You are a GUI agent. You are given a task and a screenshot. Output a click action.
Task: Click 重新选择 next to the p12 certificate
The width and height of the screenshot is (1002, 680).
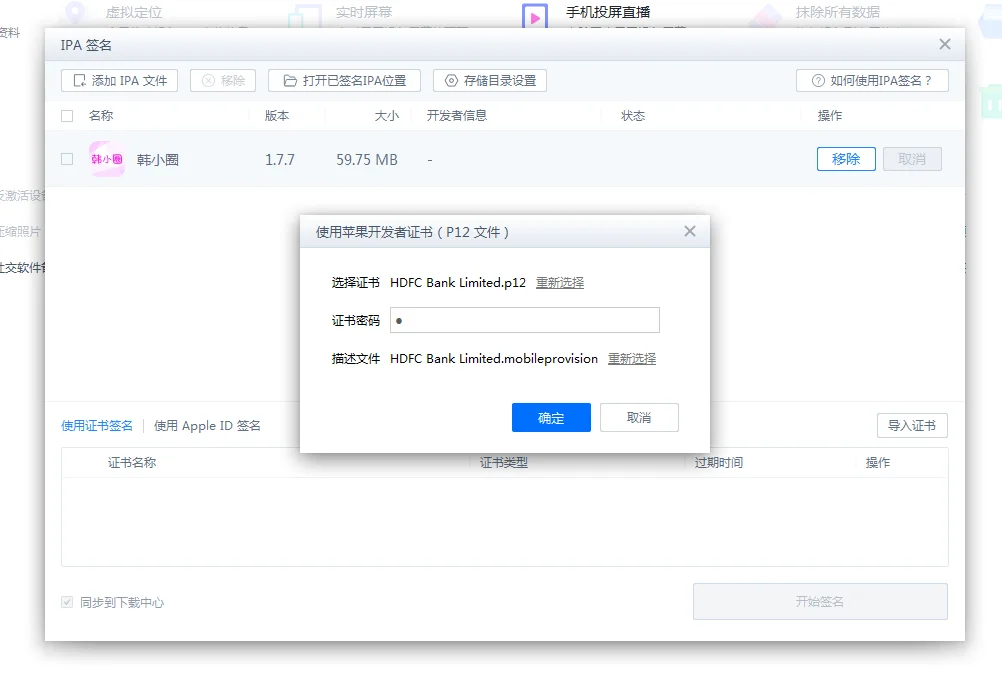[x=560, y=283]
